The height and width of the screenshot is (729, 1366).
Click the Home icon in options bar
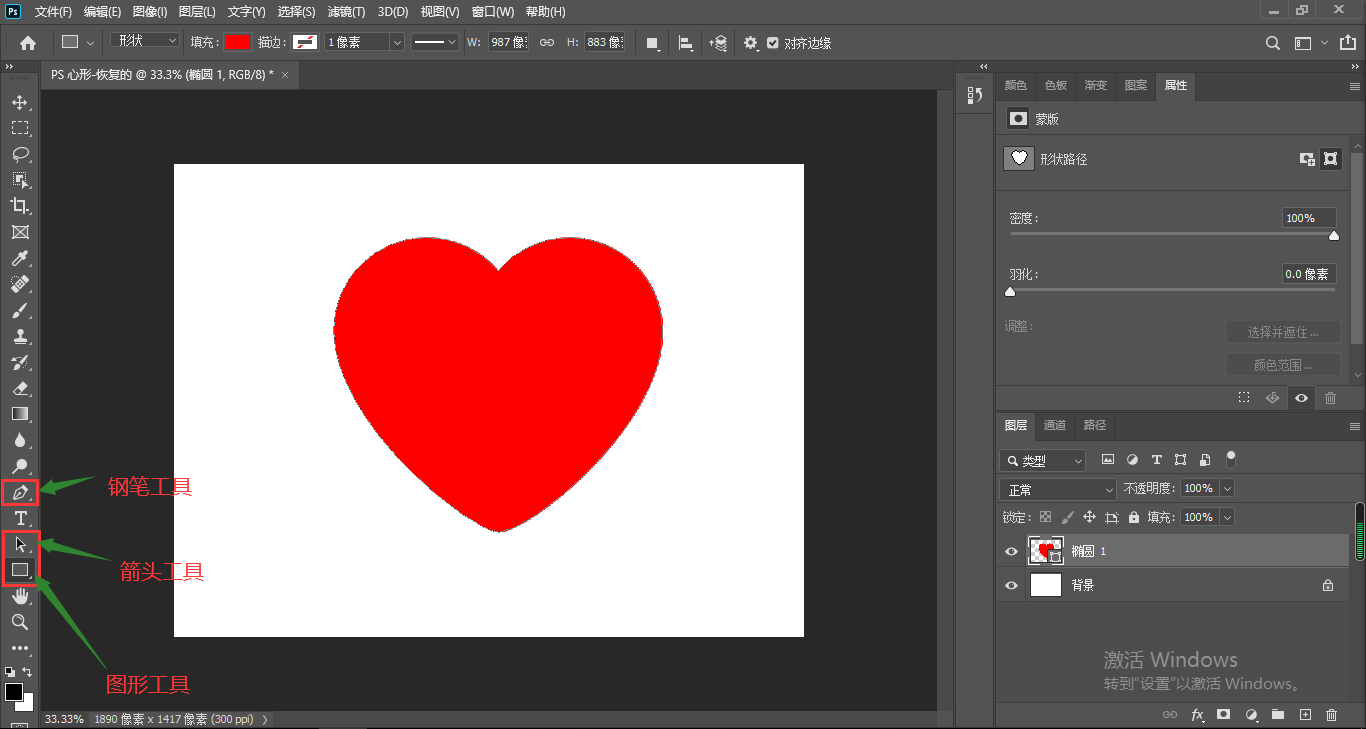pyautogui.click(x=28, y=43)
